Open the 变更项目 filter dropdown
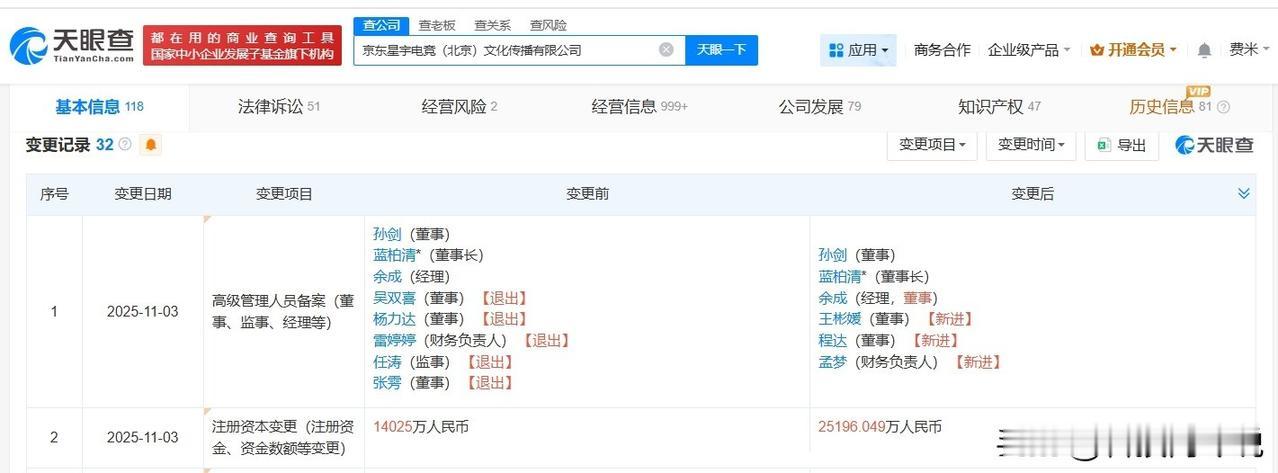The height and width of the screenshot is (473, 1278). click(x=932, y=145)
